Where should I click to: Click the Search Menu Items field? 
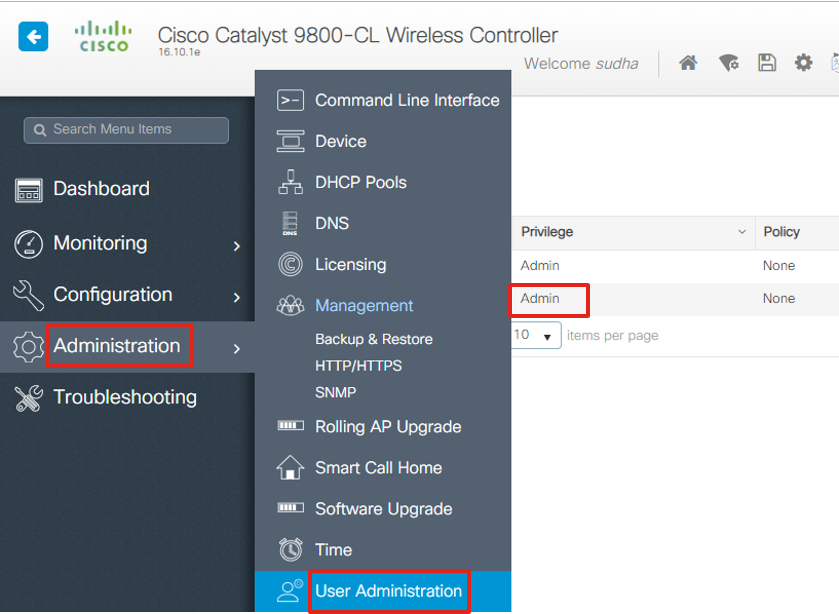[x=126, y=130]
